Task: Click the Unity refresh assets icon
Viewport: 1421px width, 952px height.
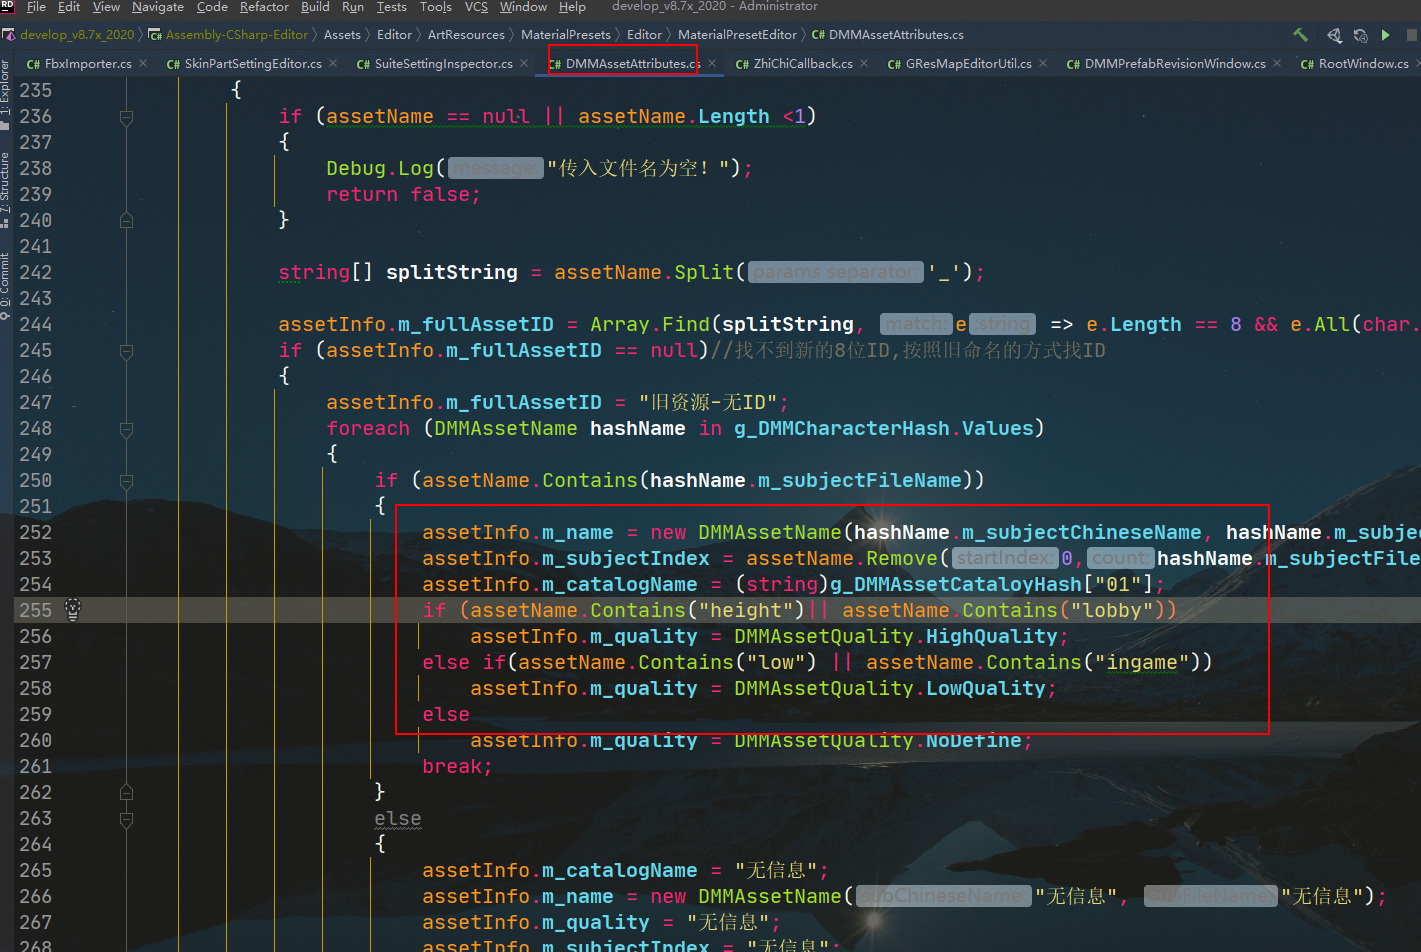Action: click(x=1360, y=35)
